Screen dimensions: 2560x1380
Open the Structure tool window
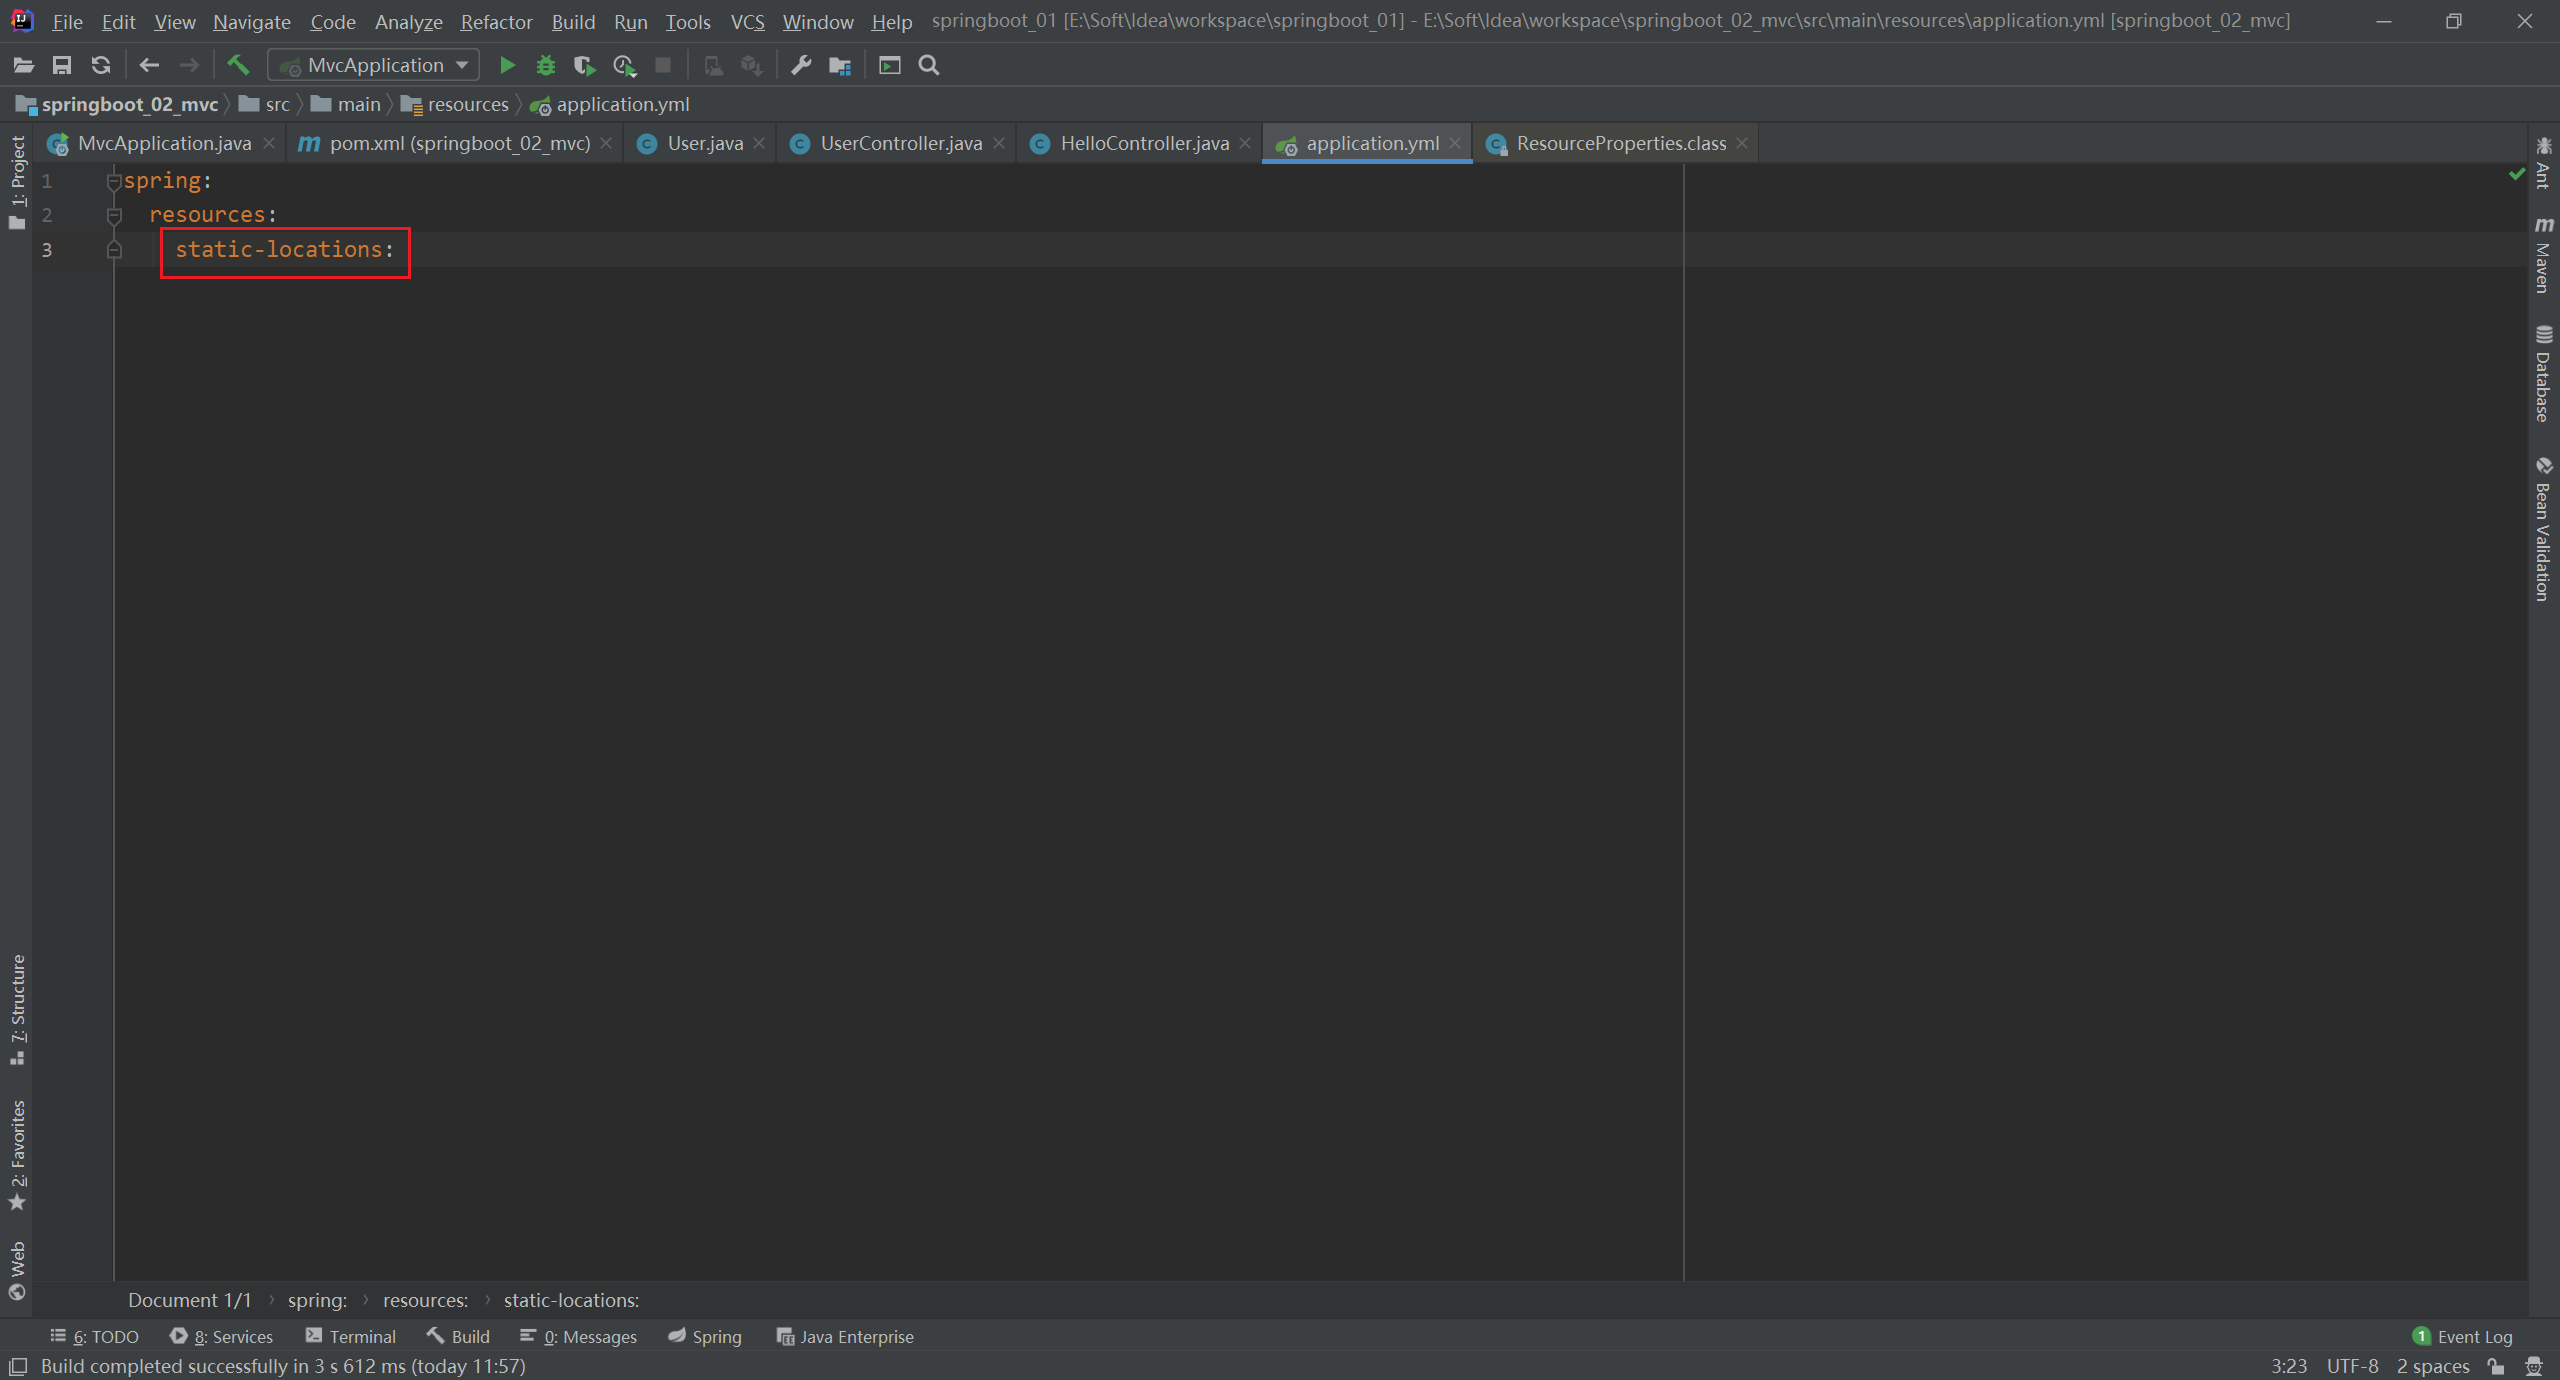point(17,1010)
